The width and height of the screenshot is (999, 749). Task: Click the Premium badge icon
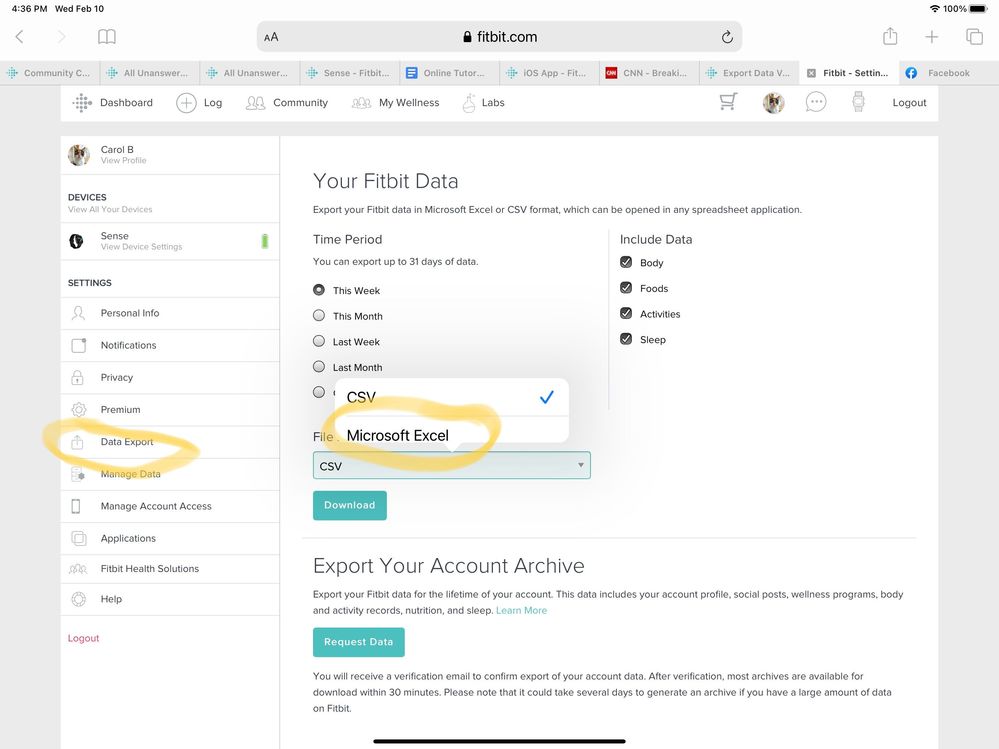78,410
